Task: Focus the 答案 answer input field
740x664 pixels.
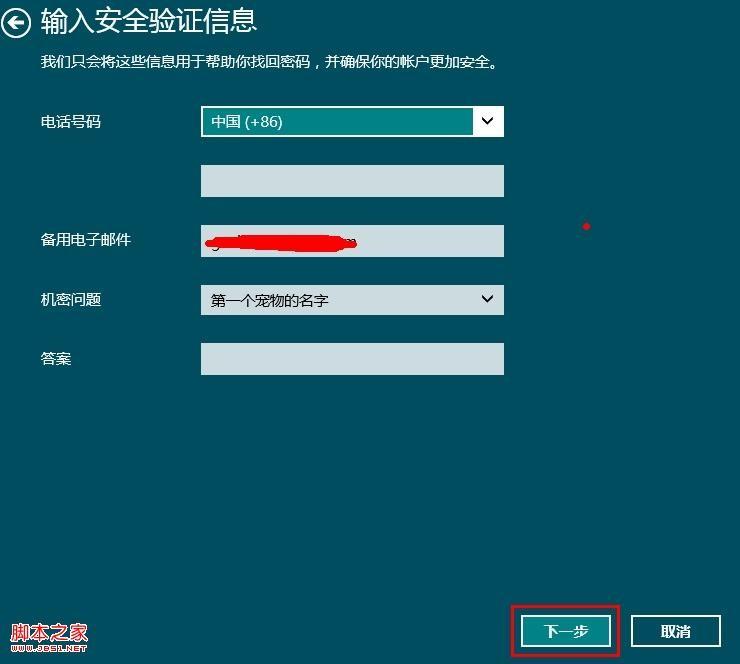Action: [352, 359]
